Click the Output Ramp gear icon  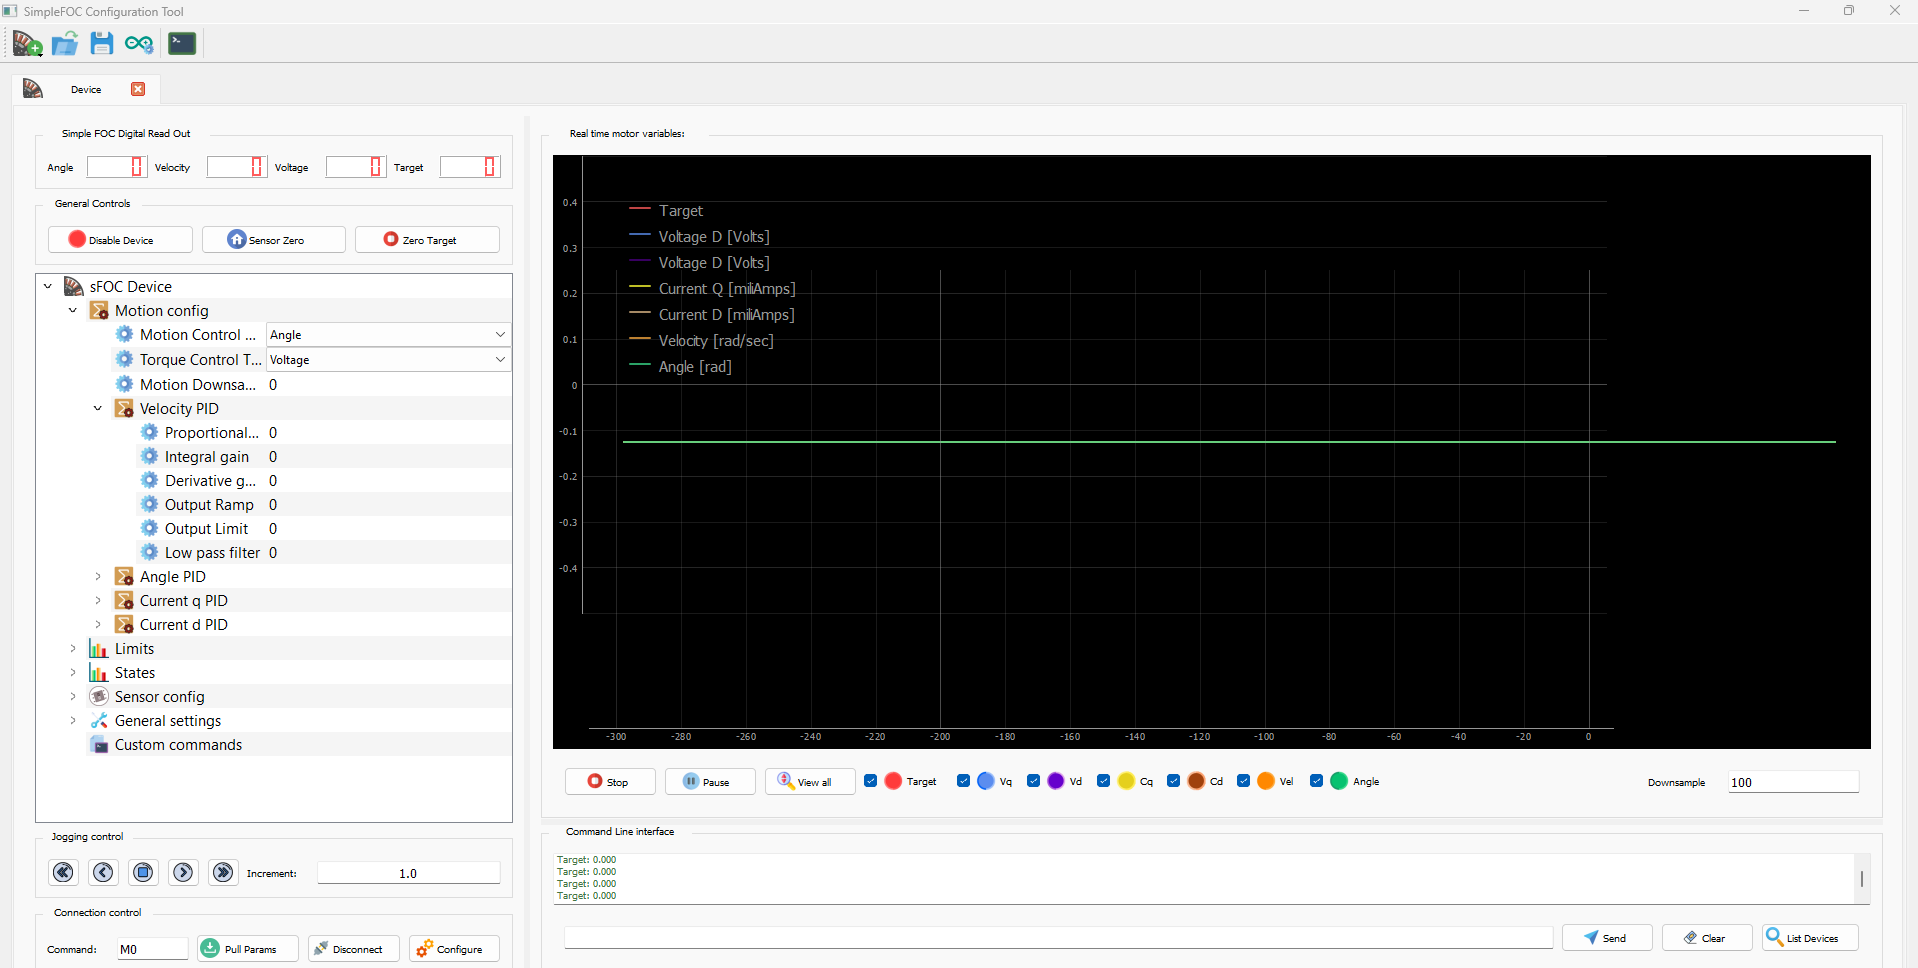click(149, 504)
